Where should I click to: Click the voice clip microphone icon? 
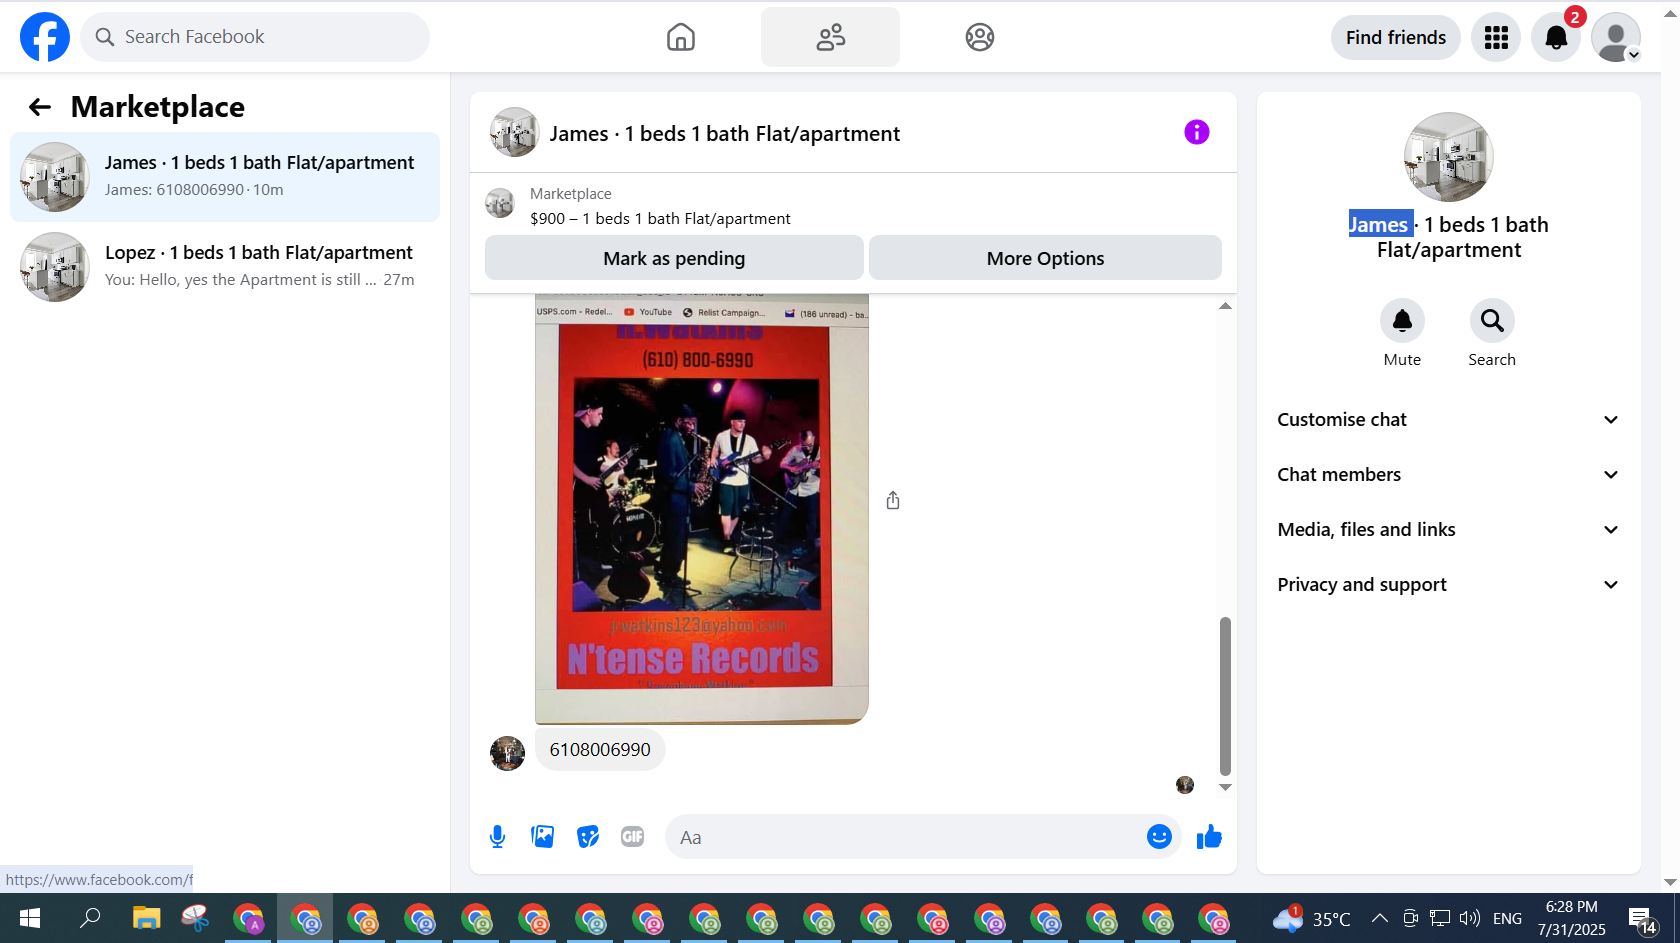497,837
